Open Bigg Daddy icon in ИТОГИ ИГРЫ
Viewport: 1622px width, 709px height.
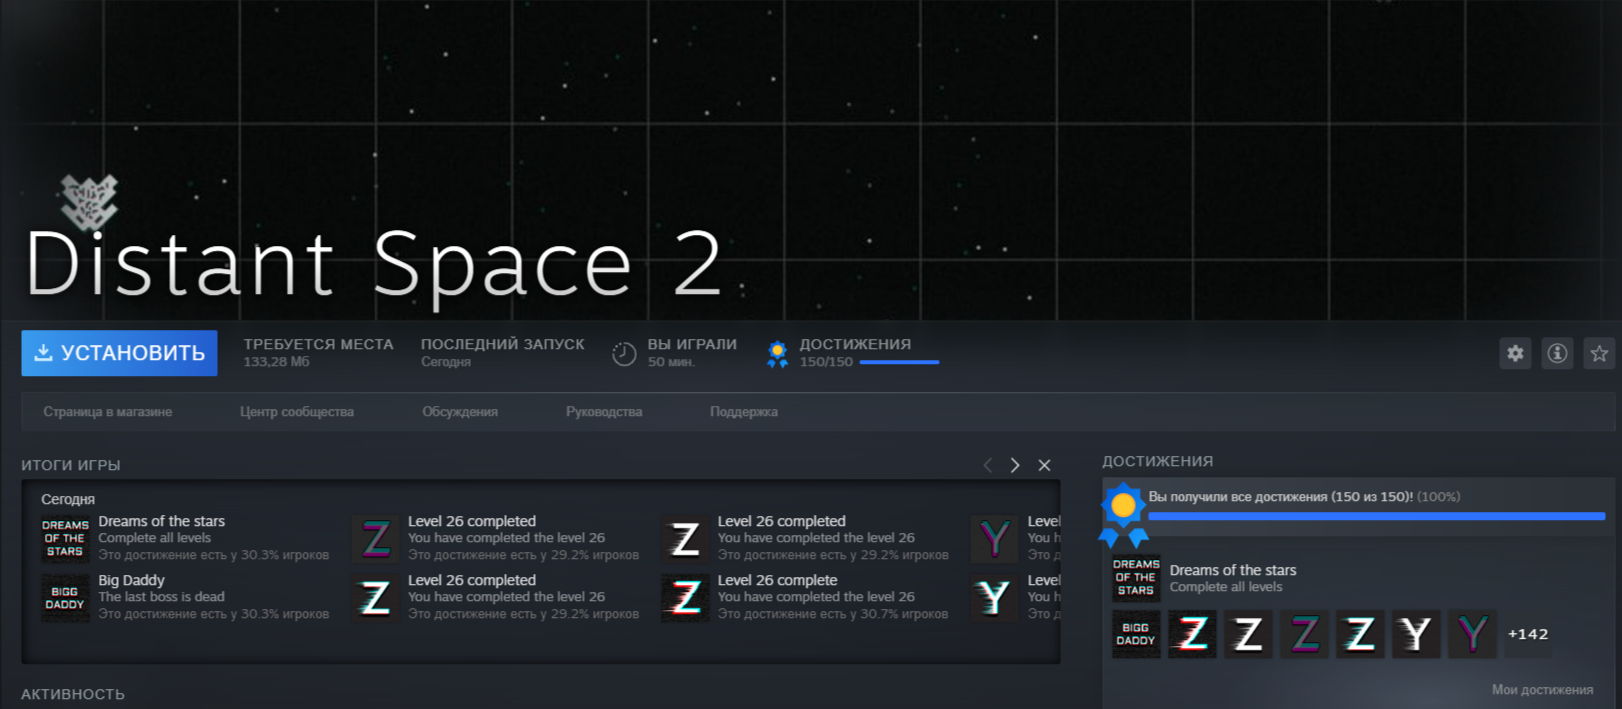point(65,597)
